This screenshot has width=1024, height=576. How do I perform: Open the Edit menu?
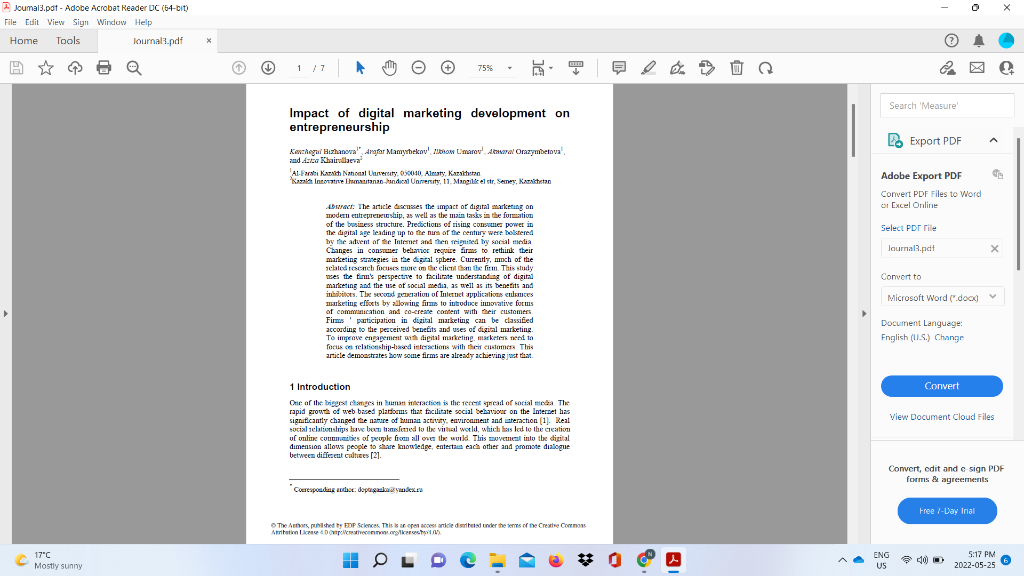(31, 21)
